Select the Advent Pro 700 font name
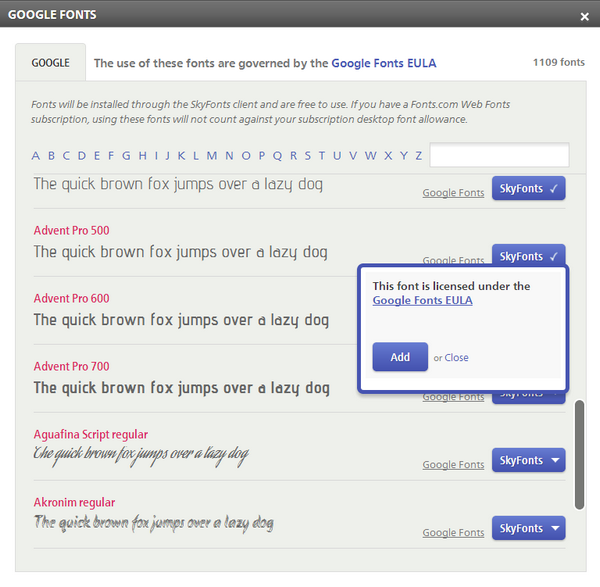The width and height of the screenshot is (600, 587). tap(72, 367)
